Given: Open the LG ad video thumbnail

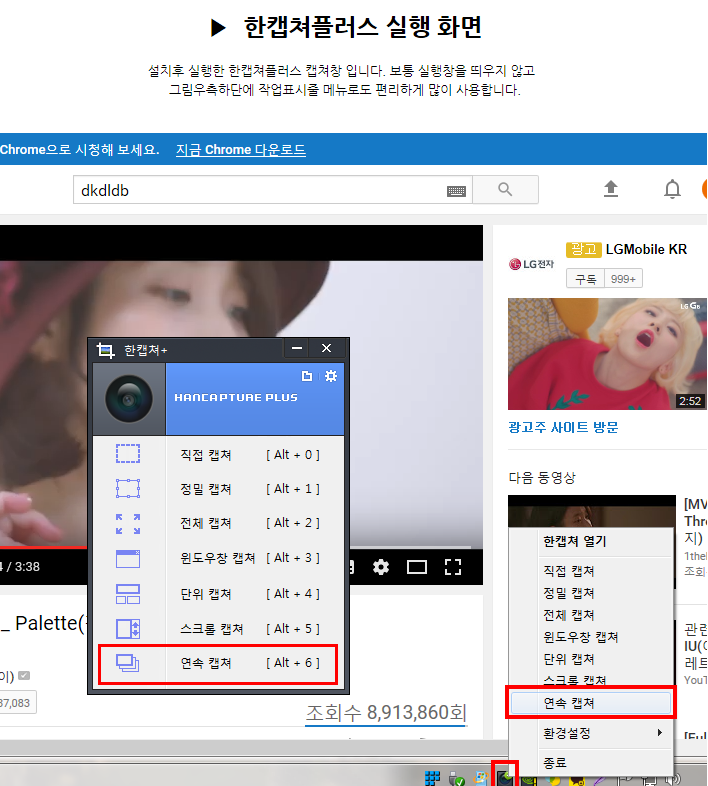Looking at the screenshot, I should 607,354.
